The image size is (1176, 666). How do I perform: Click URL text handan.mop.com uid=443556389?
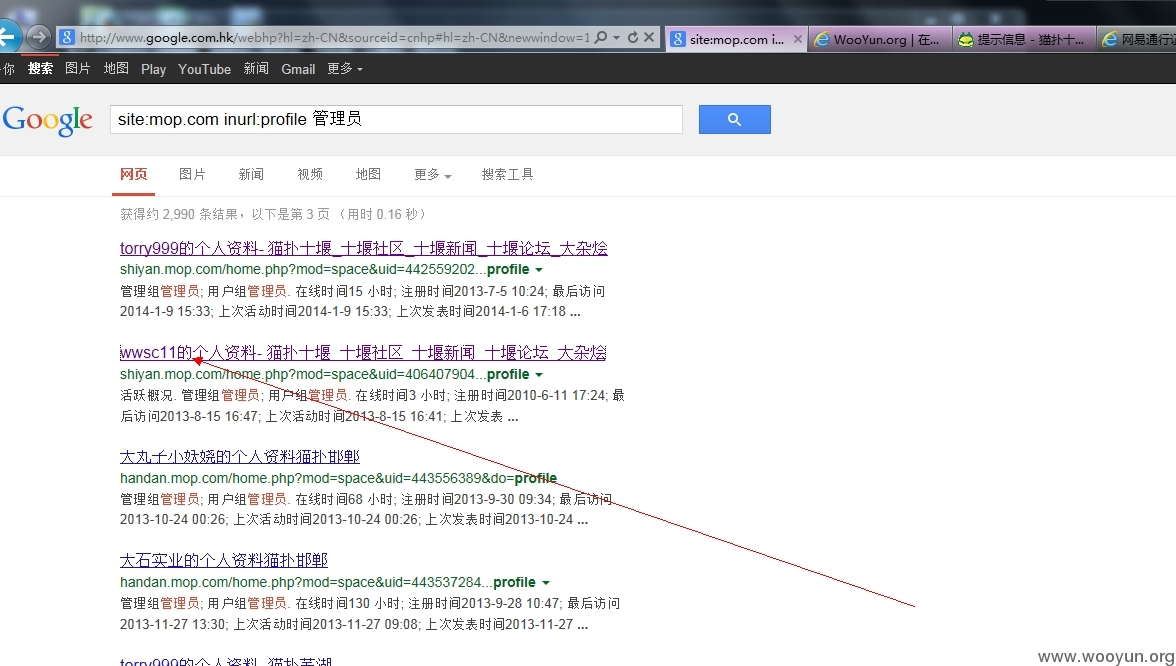338,478
